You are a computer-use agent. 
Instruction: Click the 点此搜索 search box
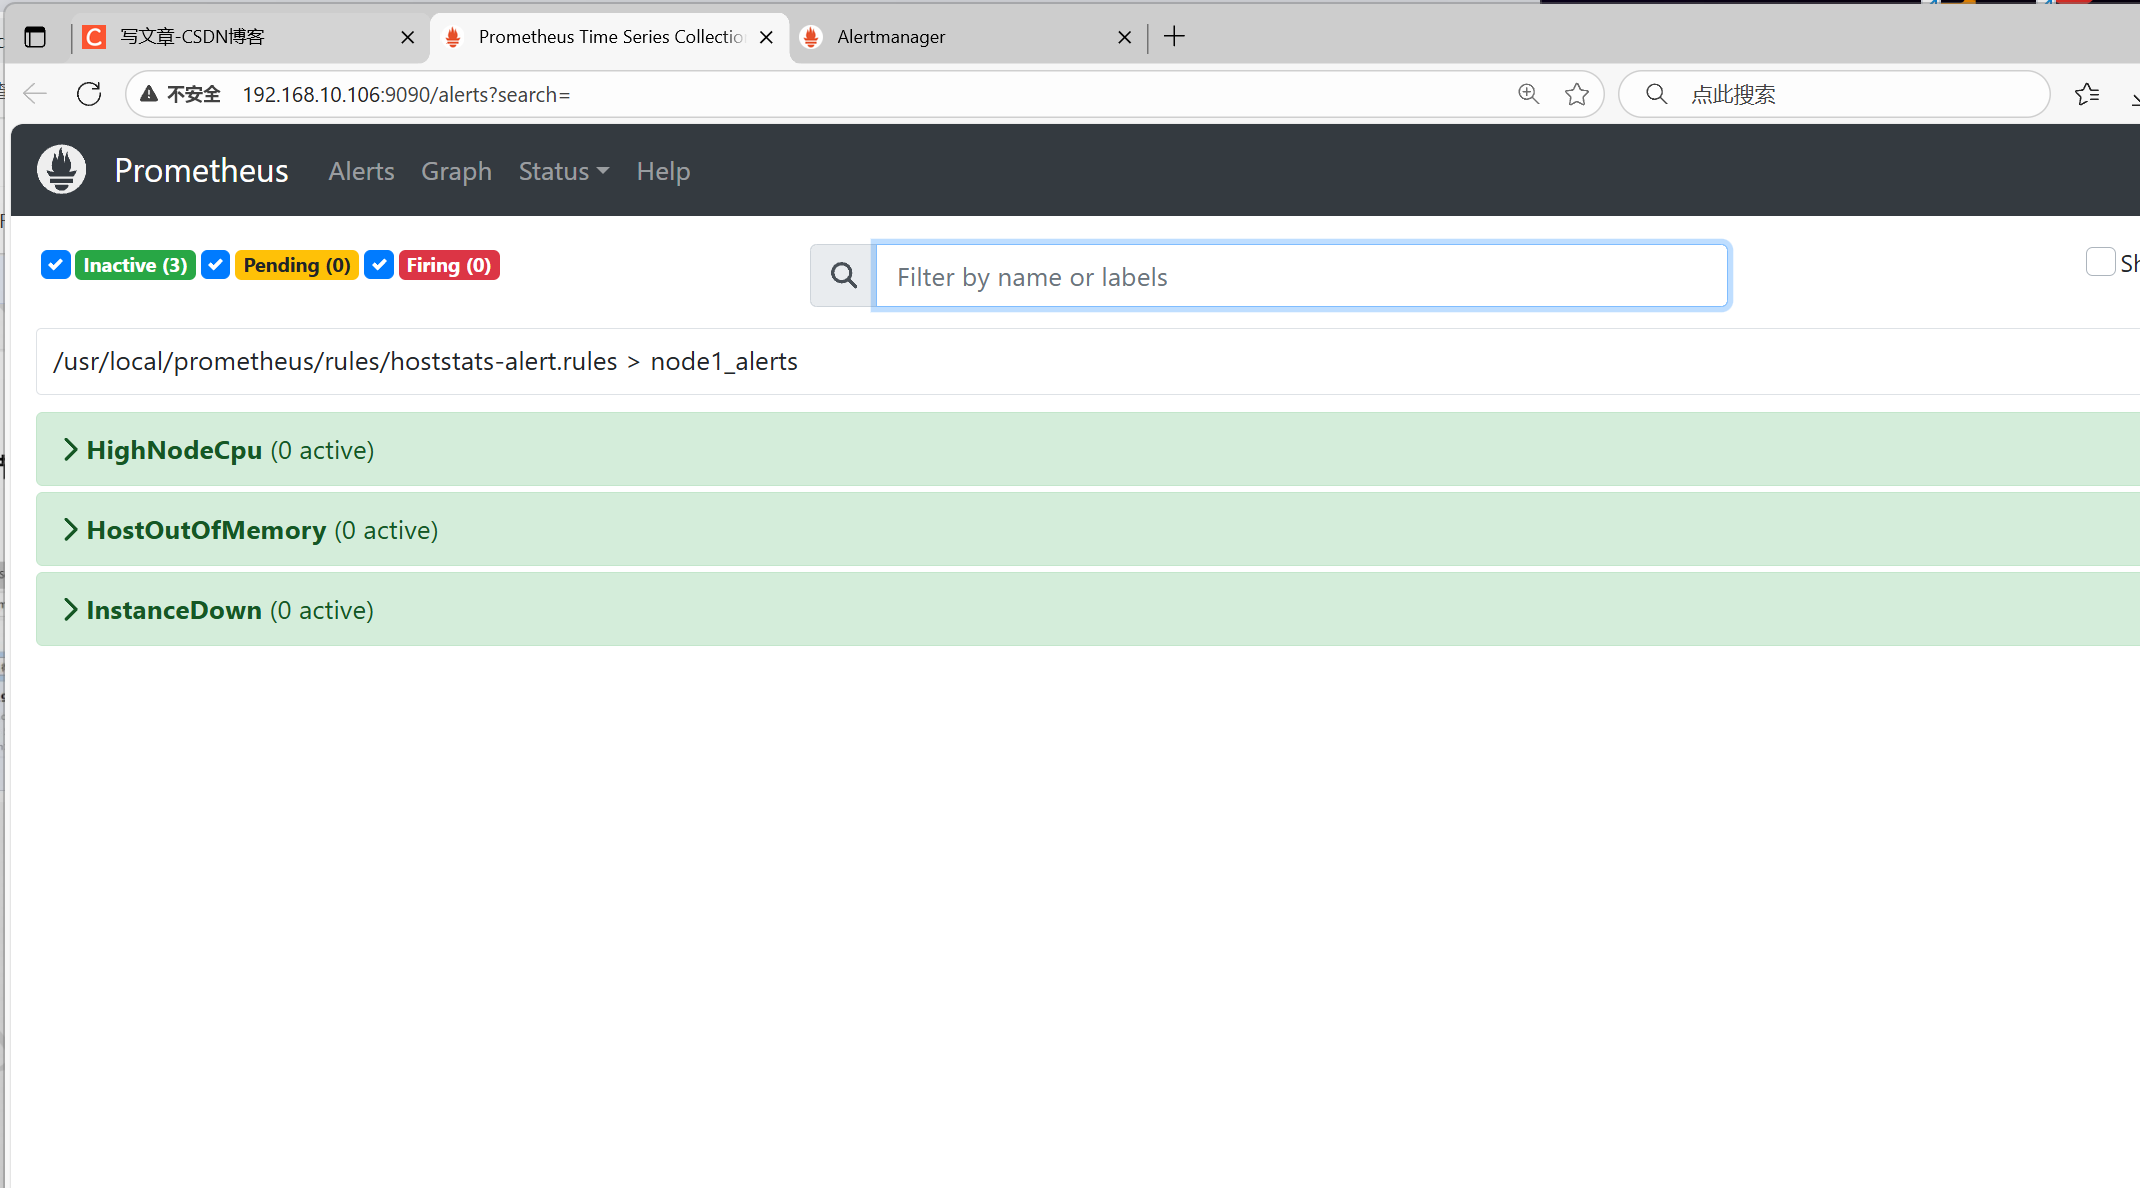pyautogui.click(x=1834, y=94)
